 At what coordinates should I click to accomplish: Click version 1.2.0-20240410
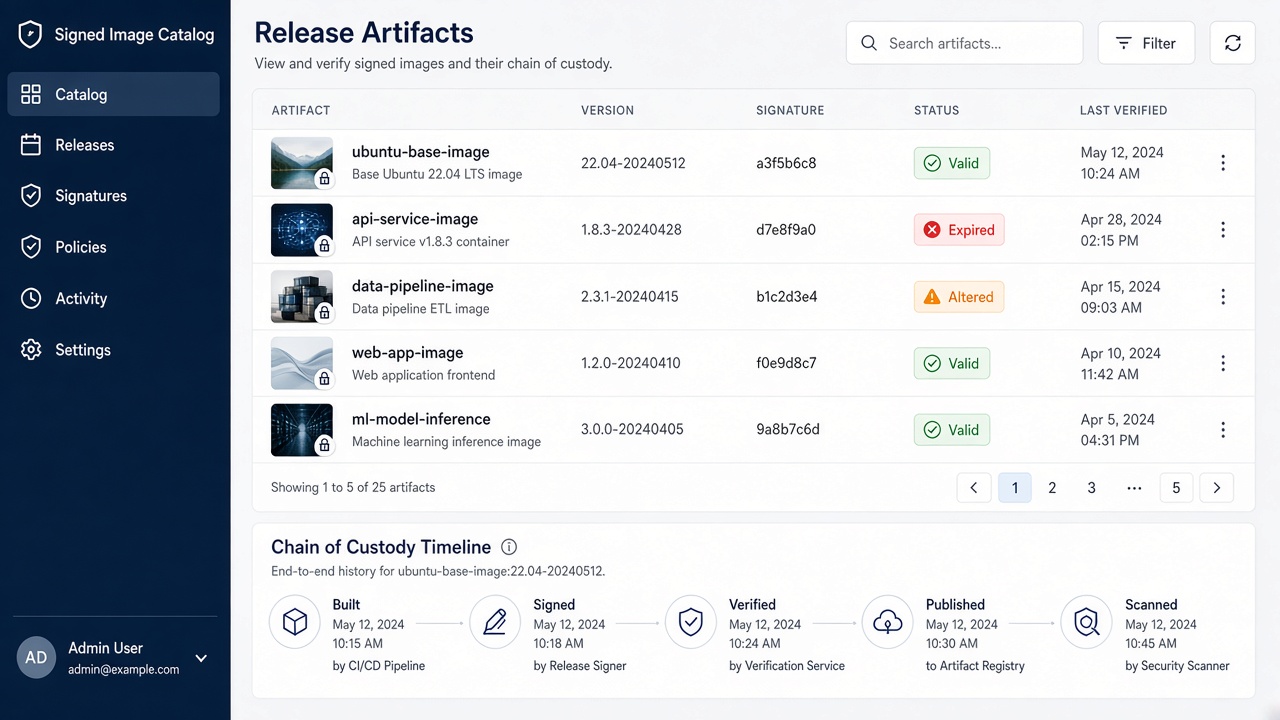[x=630, y=363]
